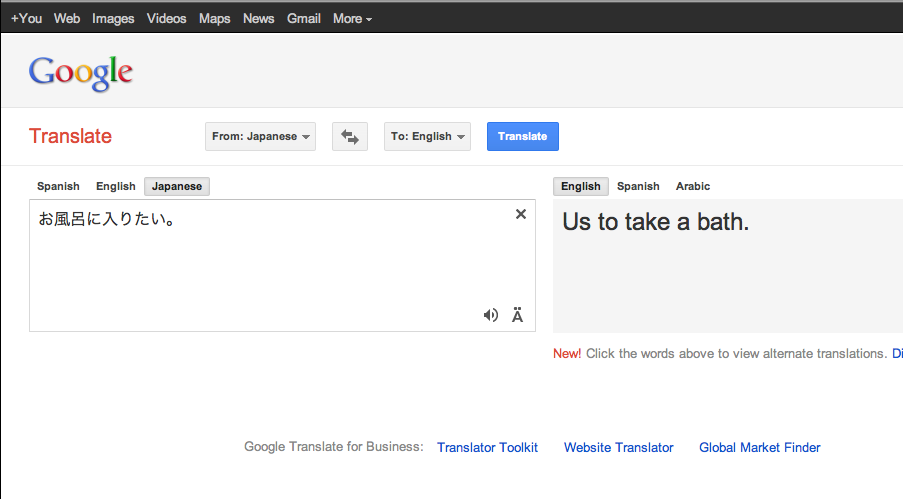Go to Images in top bar

(x=113, y=18)
